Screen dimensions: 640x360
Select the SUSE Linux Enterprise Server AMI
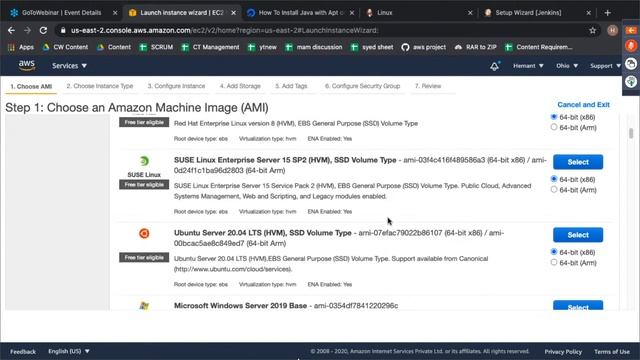578,162
